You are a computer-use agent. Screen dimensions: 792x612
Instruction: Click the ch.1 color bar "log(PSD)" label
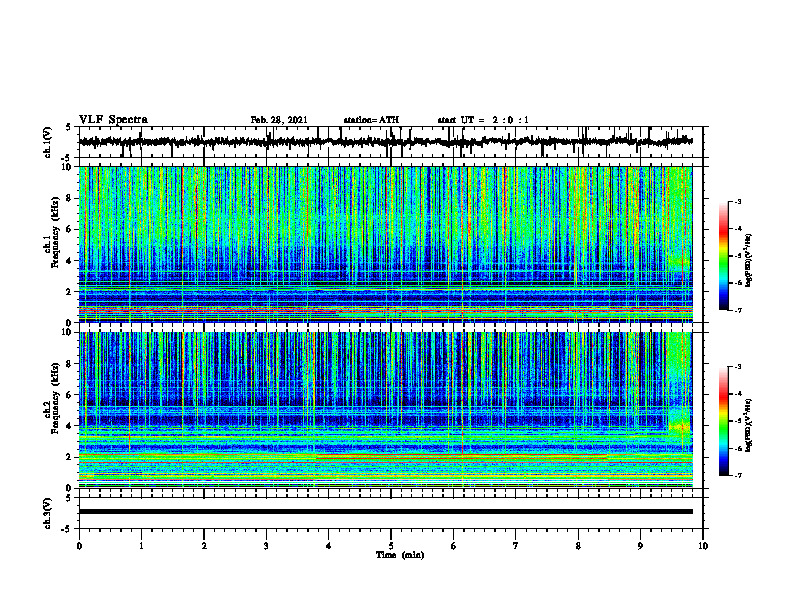[x=748, y=261]
